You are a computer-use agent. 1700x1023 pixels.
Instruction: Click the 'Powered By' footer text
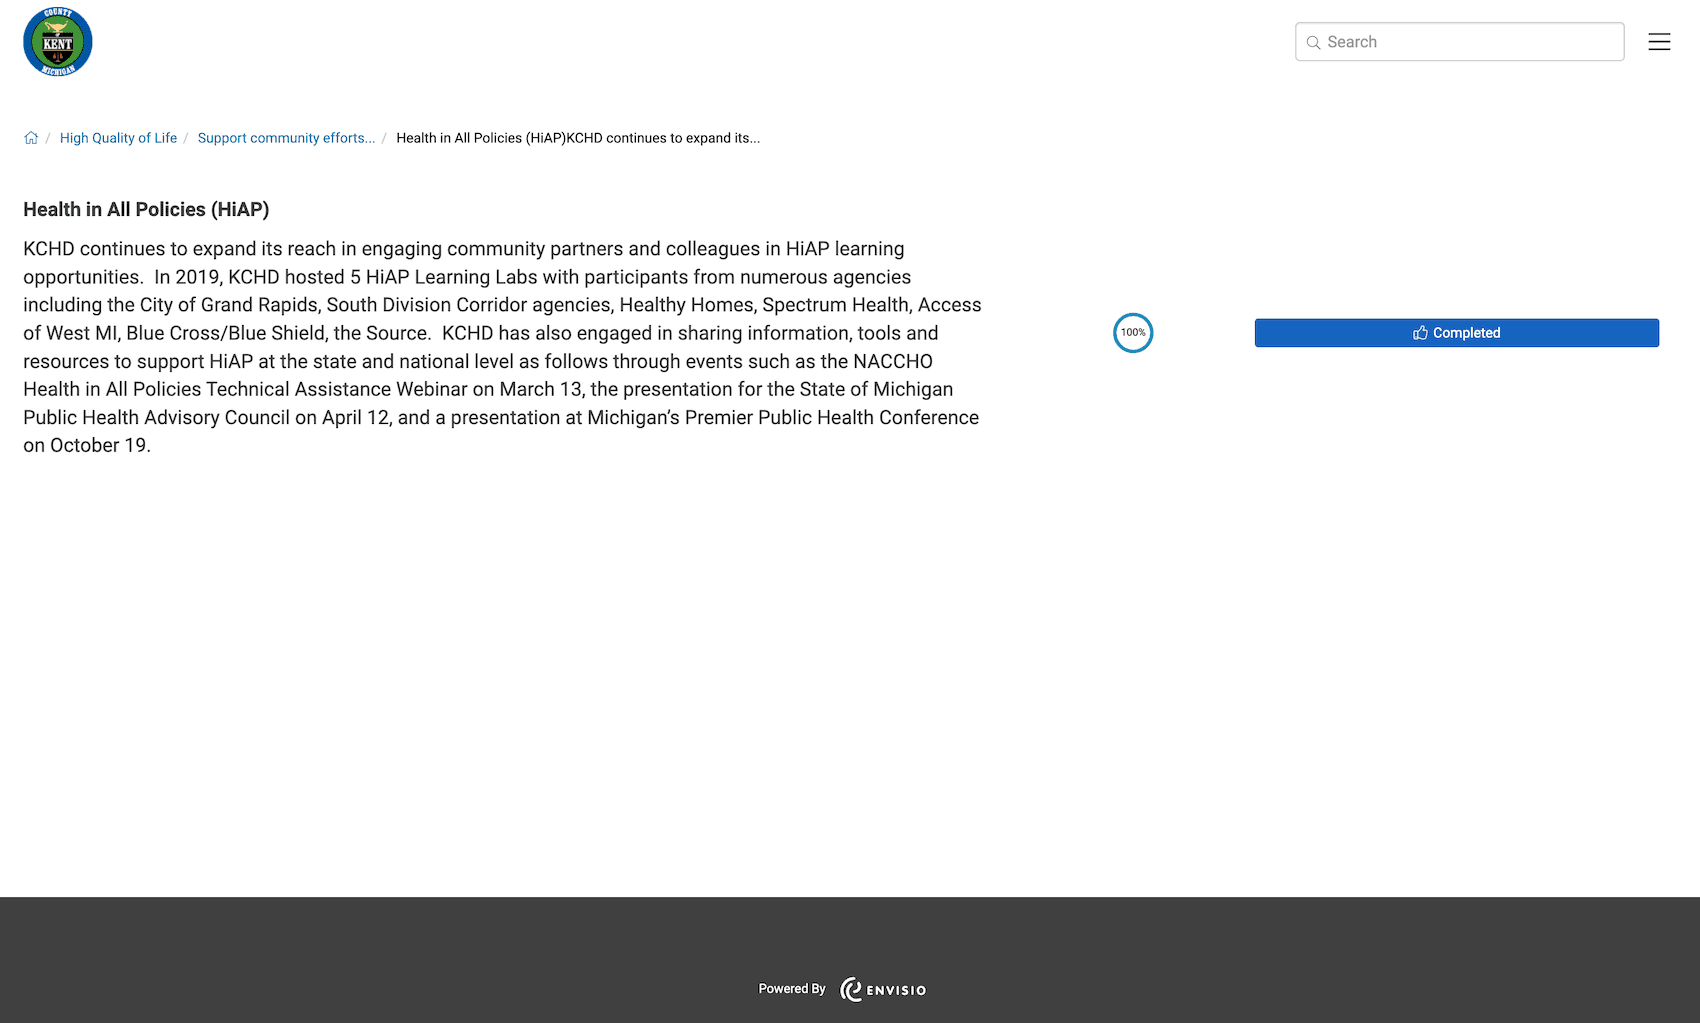792,989
